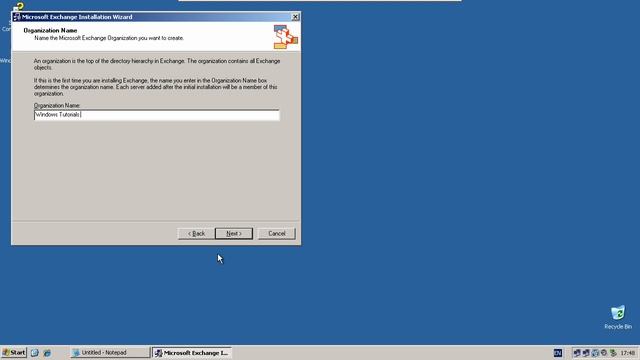Select the Microsoft Exchange taskbar button

(192, 353)
